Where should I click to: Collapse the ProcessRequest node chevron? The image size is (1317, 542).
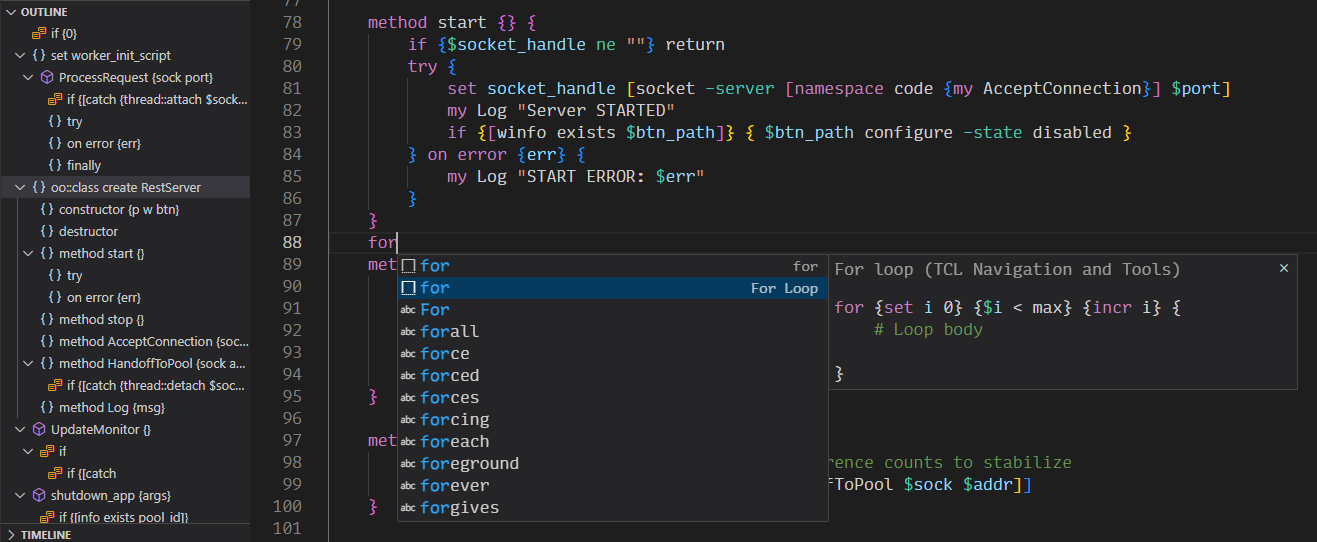coord(29,77)
